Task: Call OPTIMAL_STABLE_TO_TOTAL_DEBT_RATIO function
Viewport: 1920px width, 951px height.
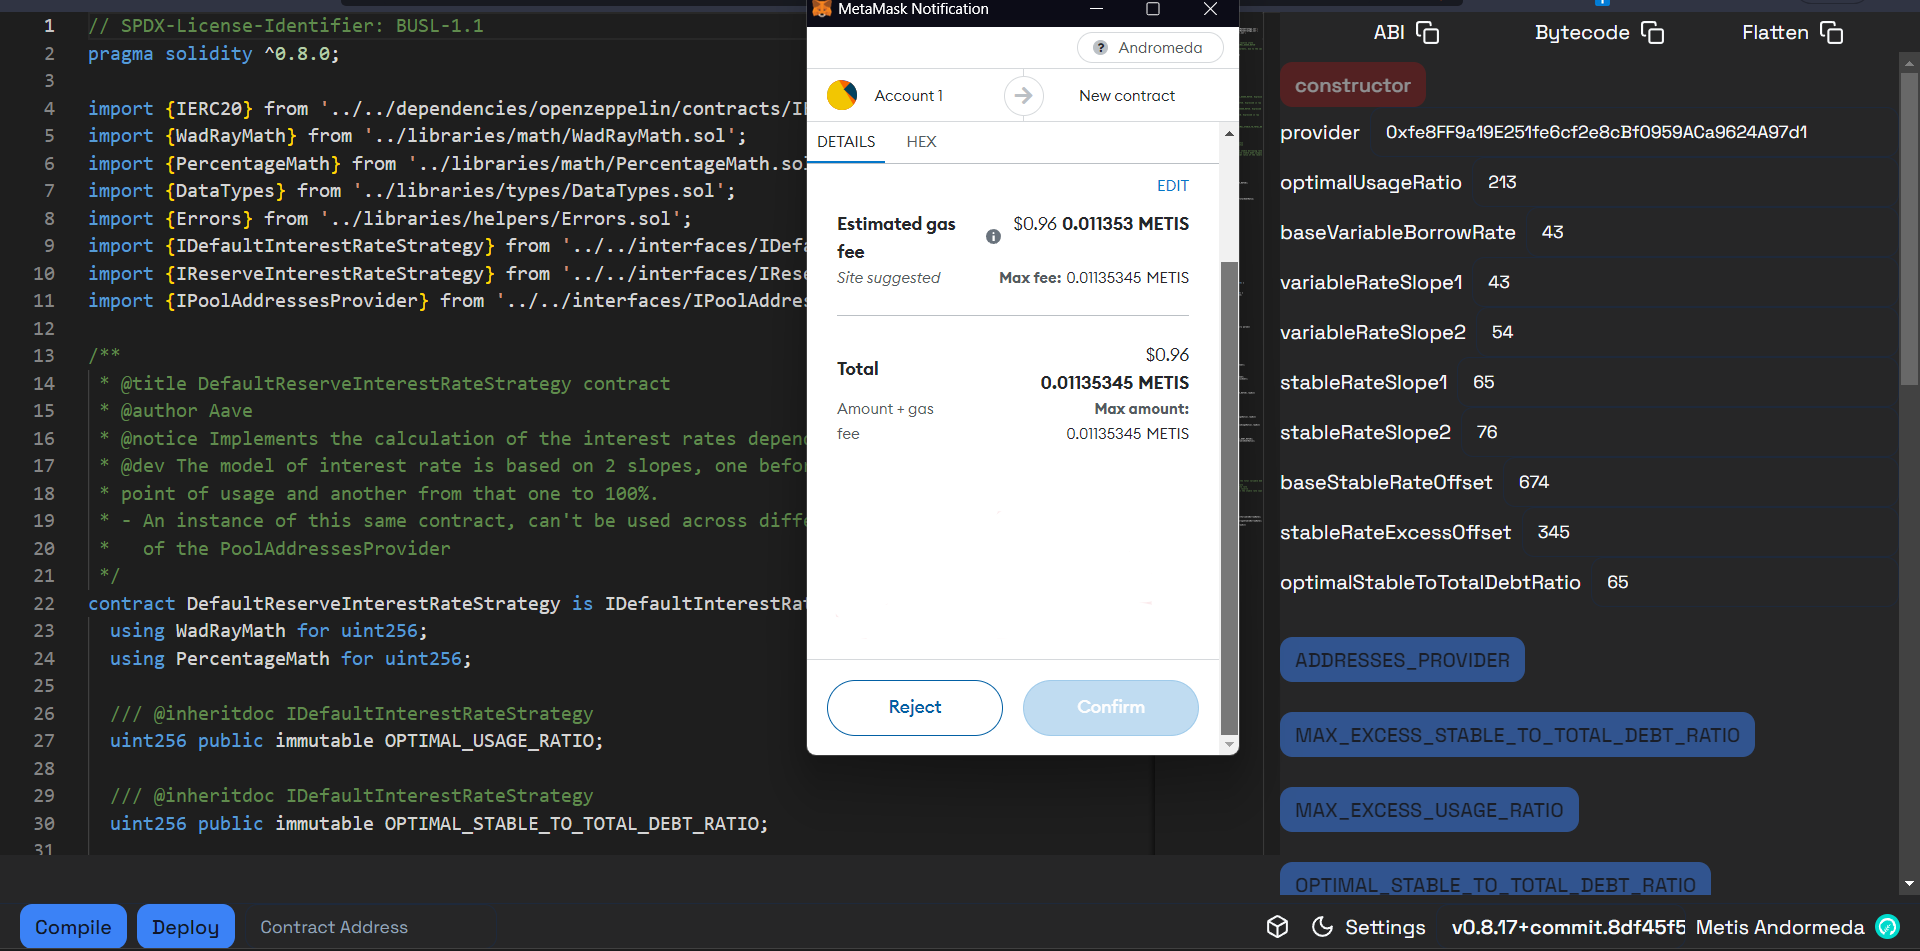Action: tap(1495, 880)
